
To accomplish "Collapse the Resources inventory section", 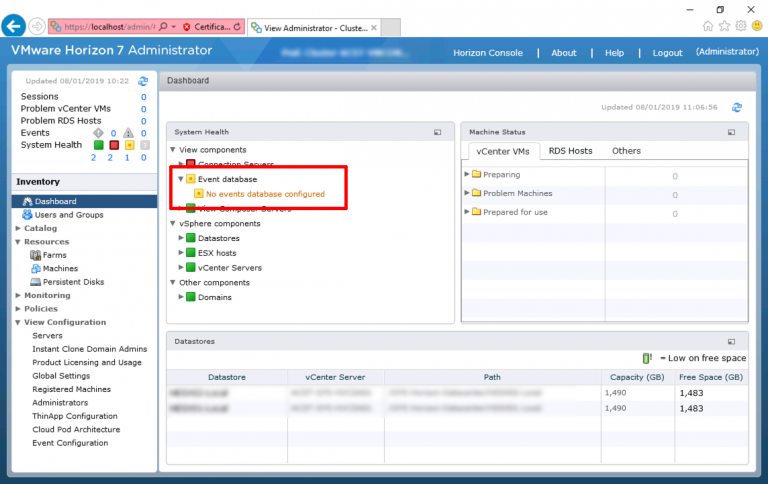I will pos(18,242).
